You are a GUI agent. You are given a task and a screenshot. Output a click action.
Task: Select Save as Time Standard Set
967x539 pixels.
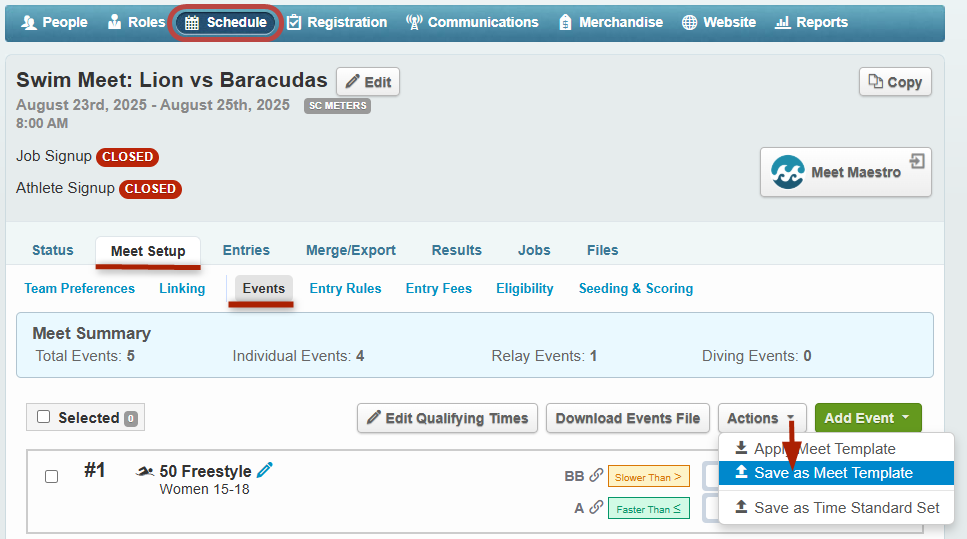846,507
